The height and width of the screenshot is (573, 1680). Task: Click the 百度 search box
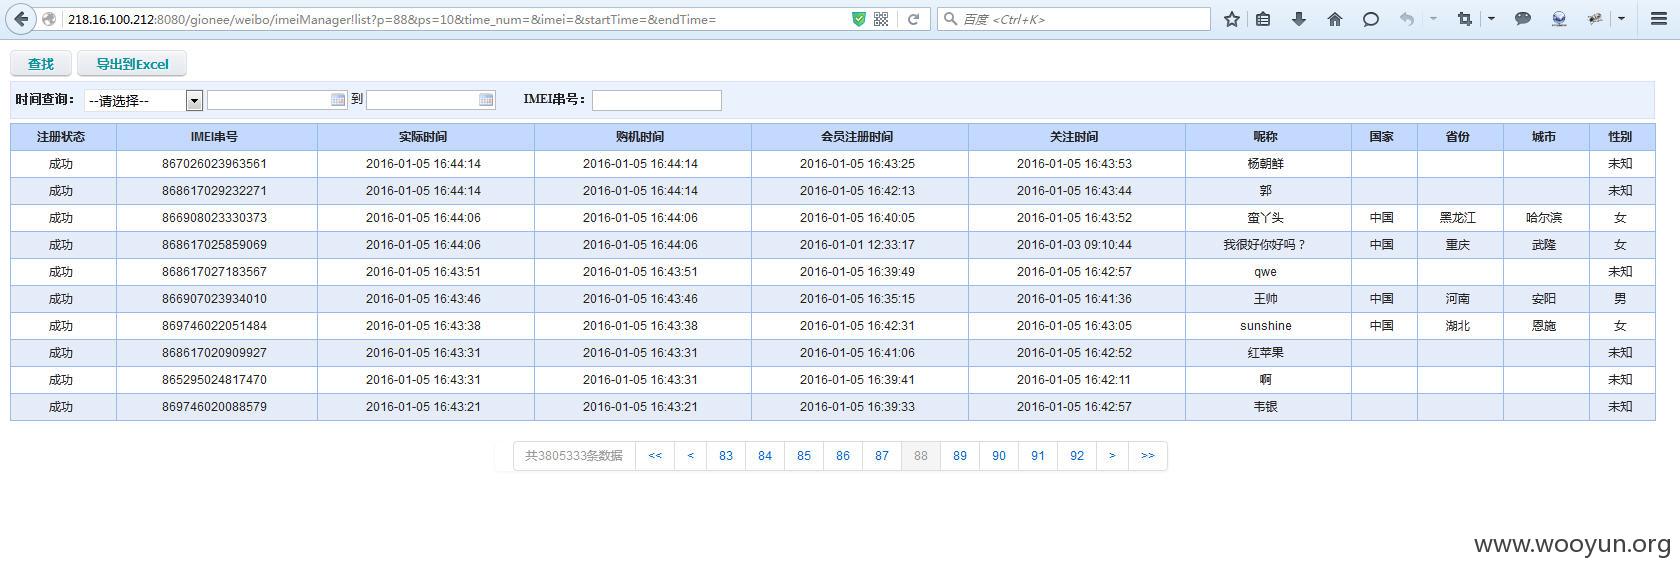pos(1074,19)
